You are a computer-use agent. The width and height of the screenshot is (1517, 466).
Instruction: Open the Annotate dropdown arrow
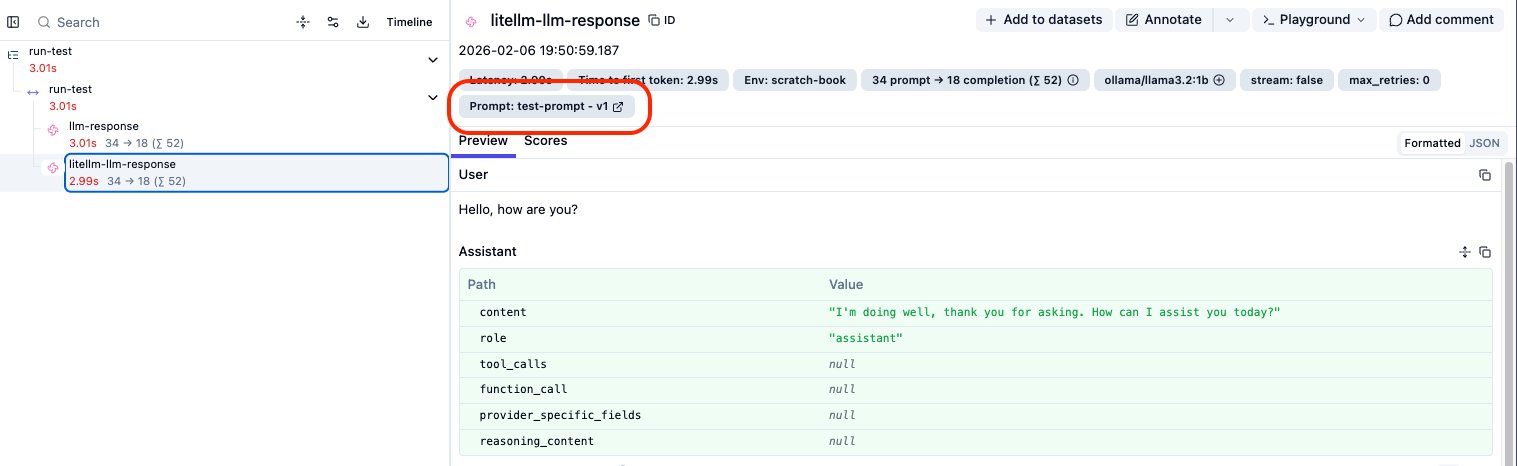point(1230,20)
